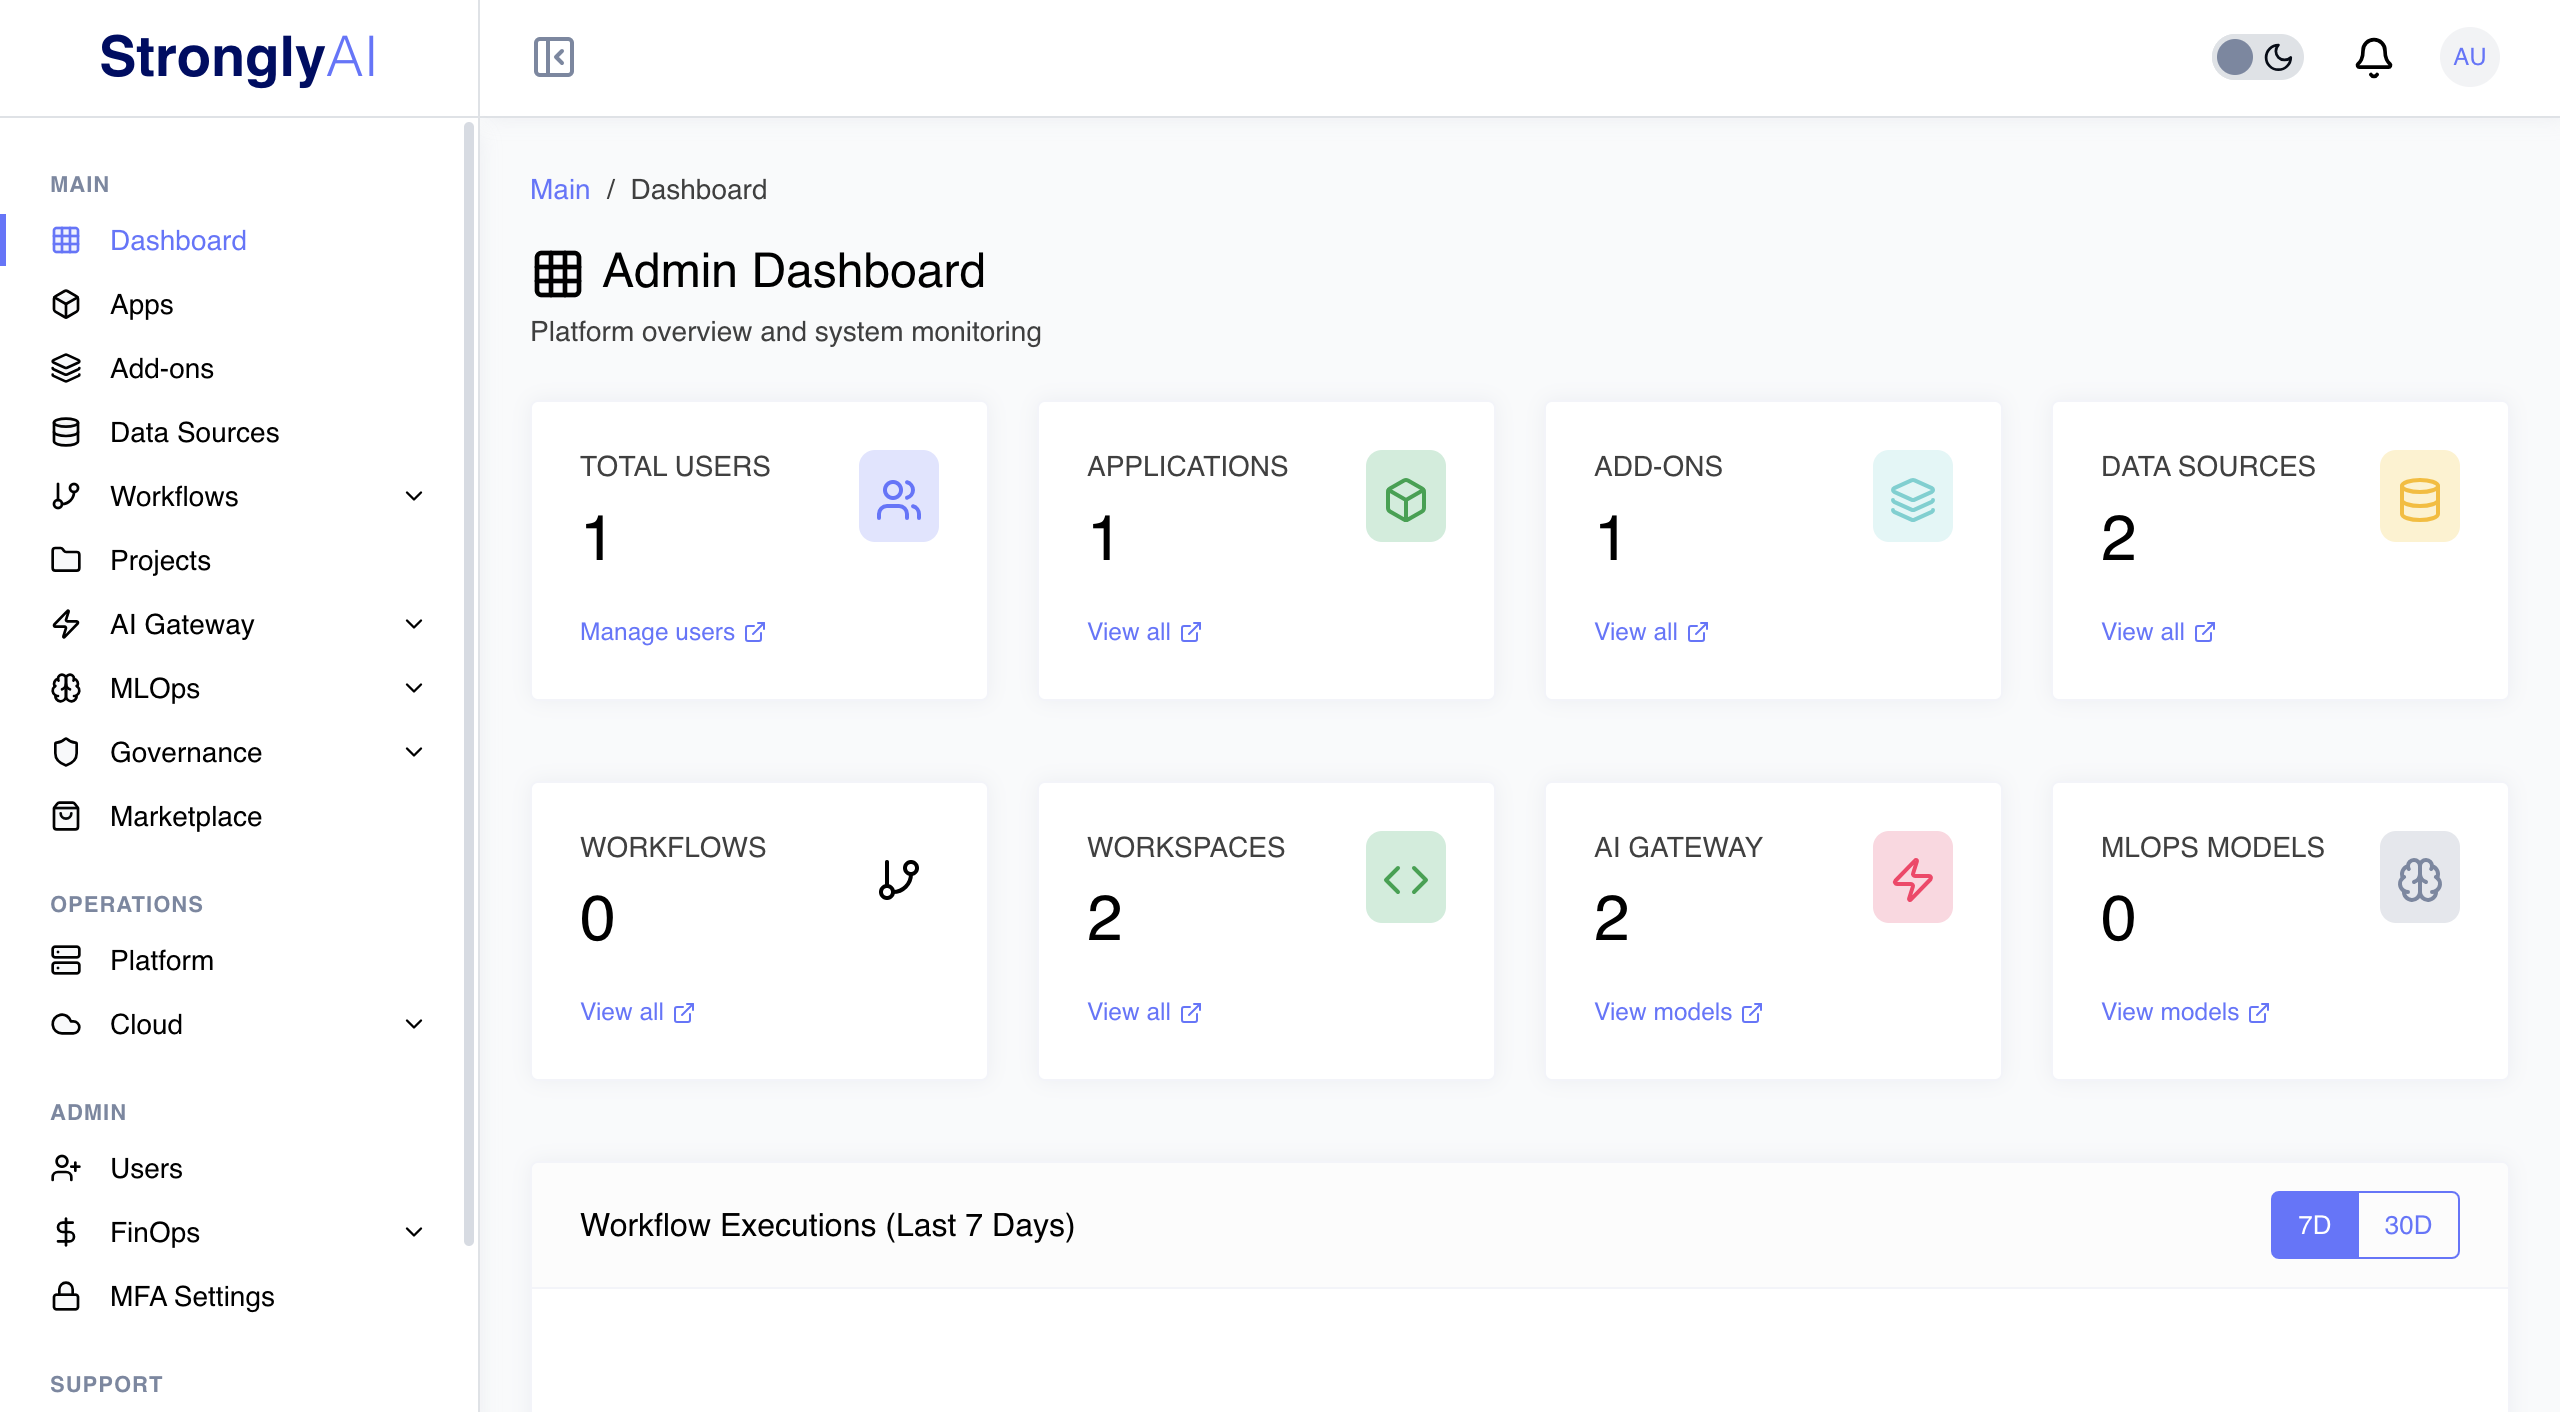
Task: Navigate to Main in the breadcrumb
Action: click(x=560, y=189)
